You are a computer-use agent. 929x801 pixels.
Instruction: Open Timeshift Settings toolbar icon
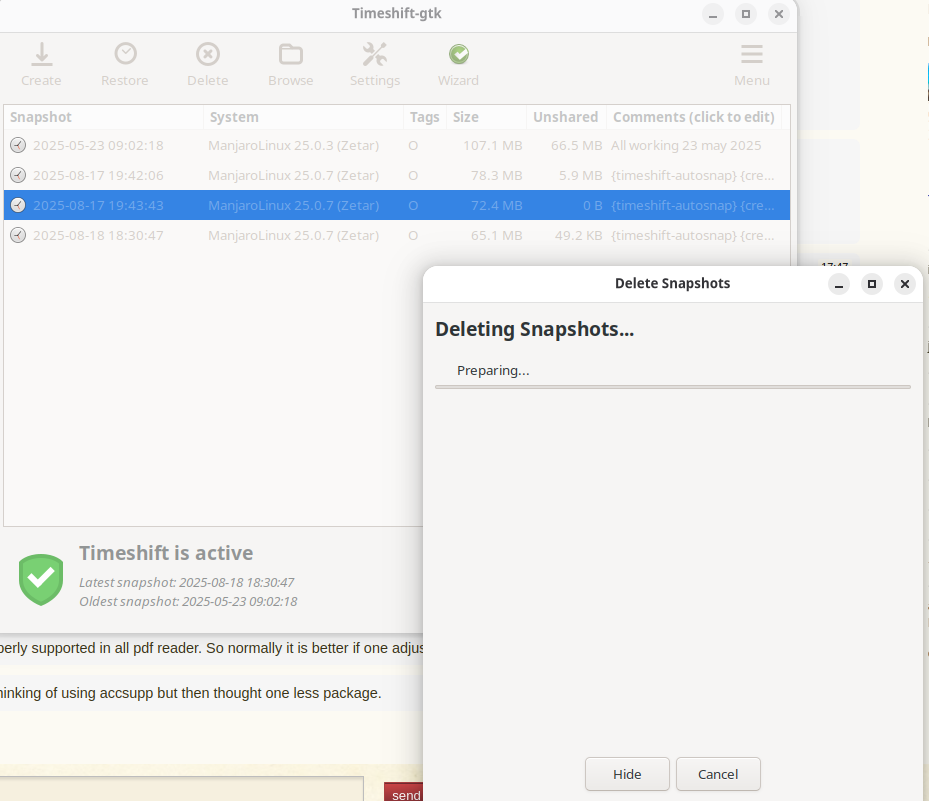[x=374, y=55]
